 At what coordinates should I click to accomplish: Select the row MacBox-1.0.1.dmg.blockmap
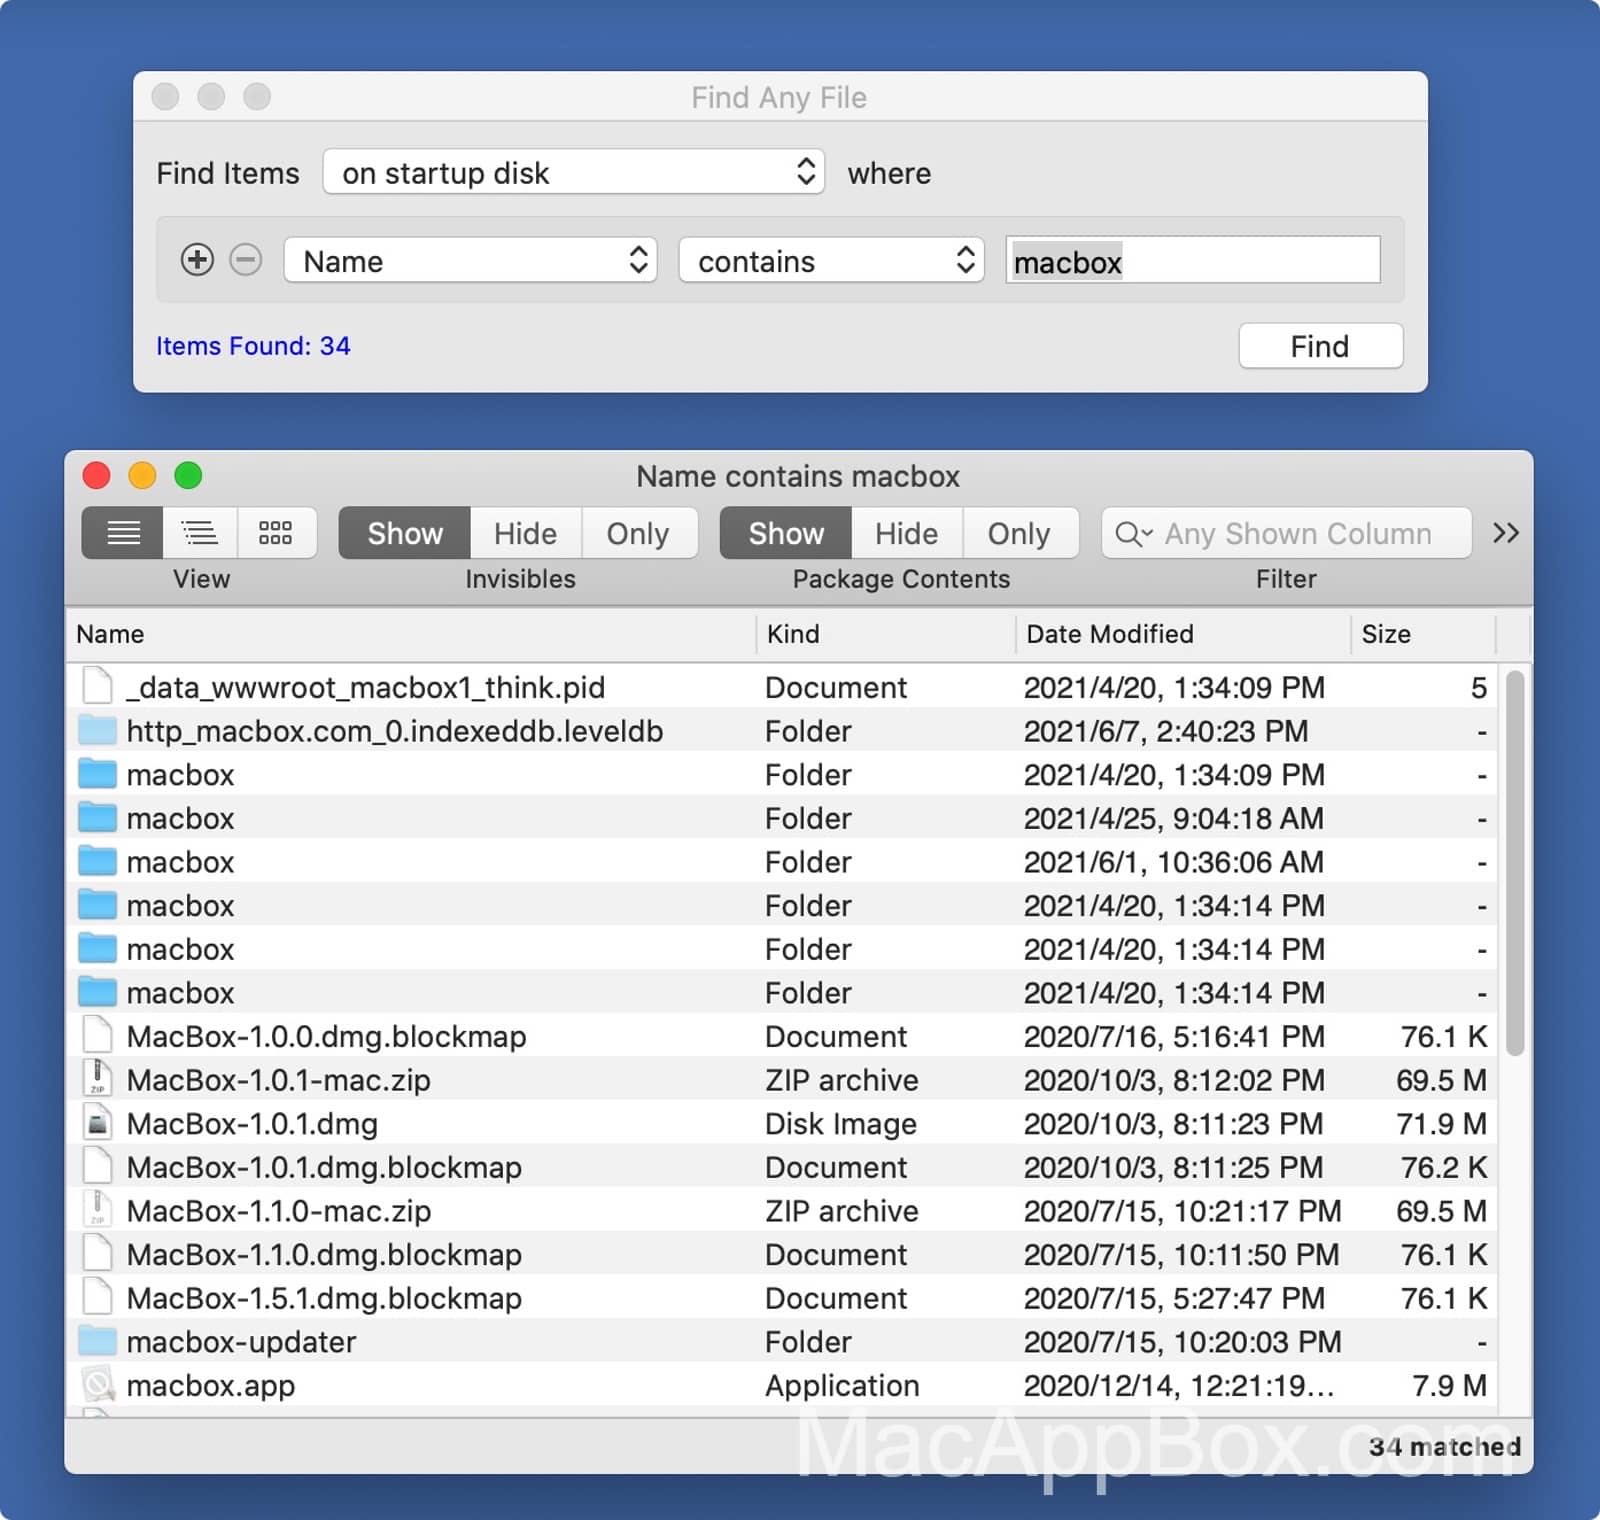click(x=782, y=1167)
